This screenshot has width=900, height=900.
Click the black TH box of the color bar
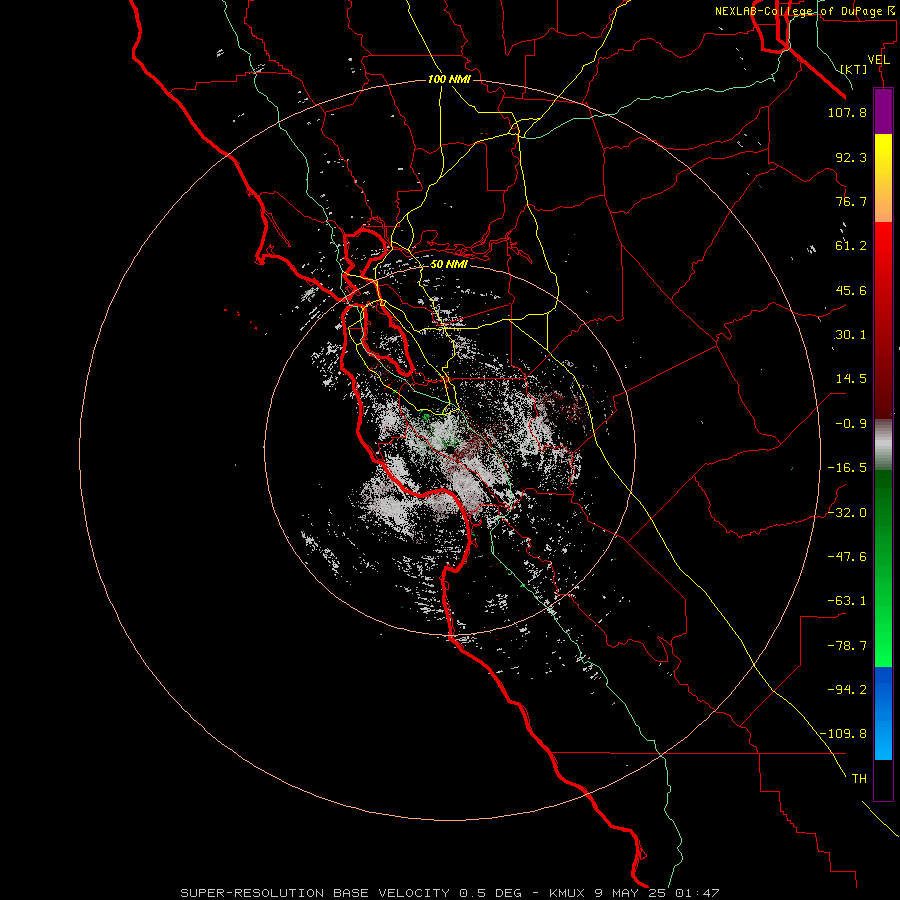point(883,780)
